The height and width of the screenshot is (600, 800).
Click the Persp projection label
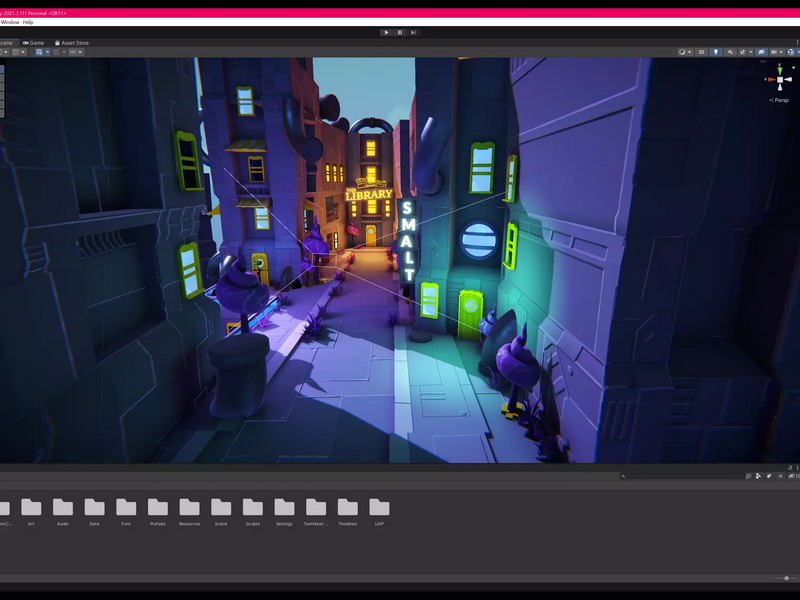click(782, 100)
